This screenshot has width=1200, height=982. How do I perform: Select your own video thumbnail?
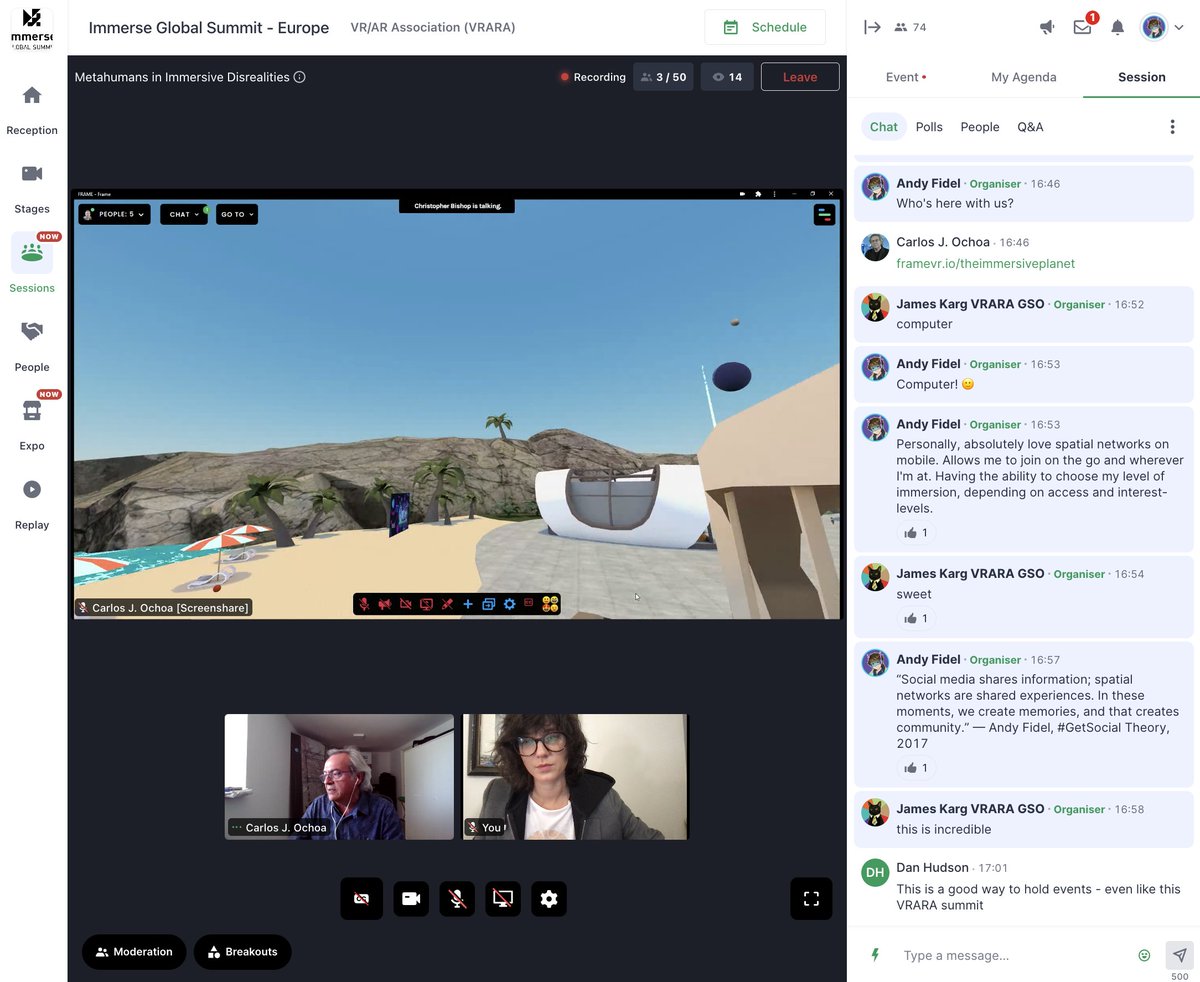(x=575, y=777)
